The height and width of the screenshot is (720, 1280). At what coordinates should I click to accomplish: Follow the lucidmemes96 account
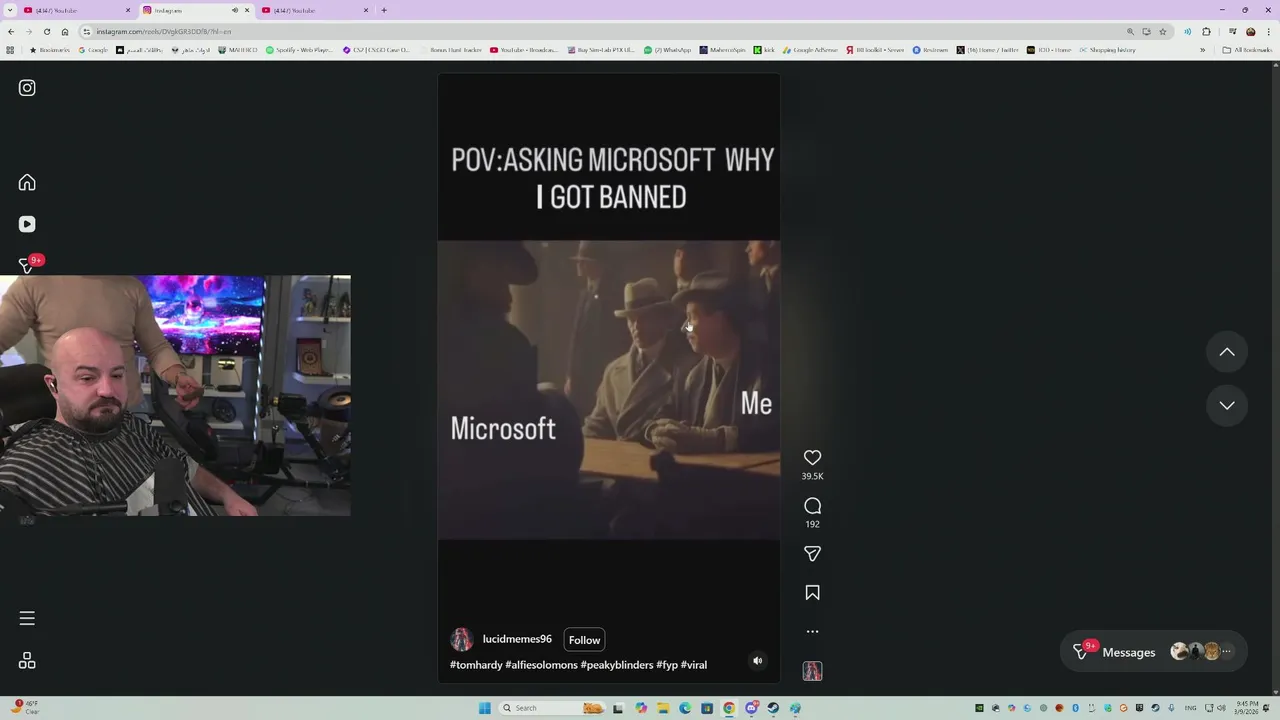584,640
